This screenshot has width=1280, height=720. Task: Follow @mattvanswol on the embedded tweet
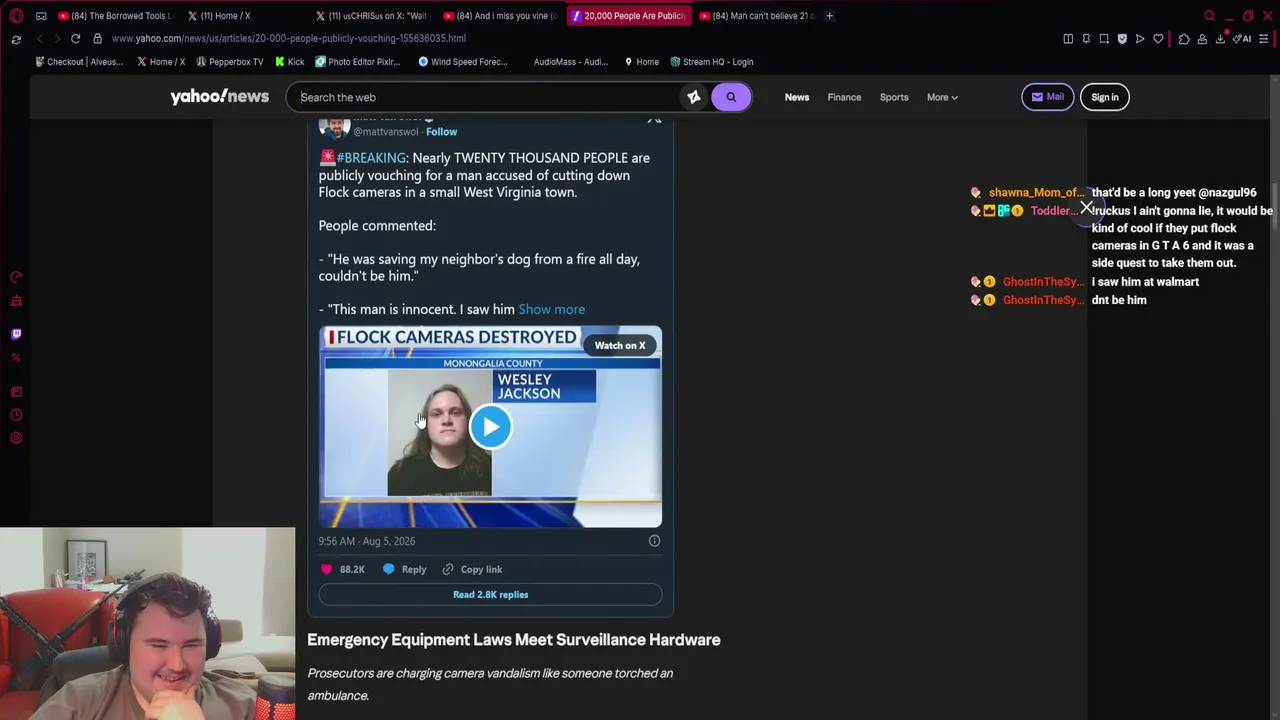pyautogui.click(x=441, y=132)
